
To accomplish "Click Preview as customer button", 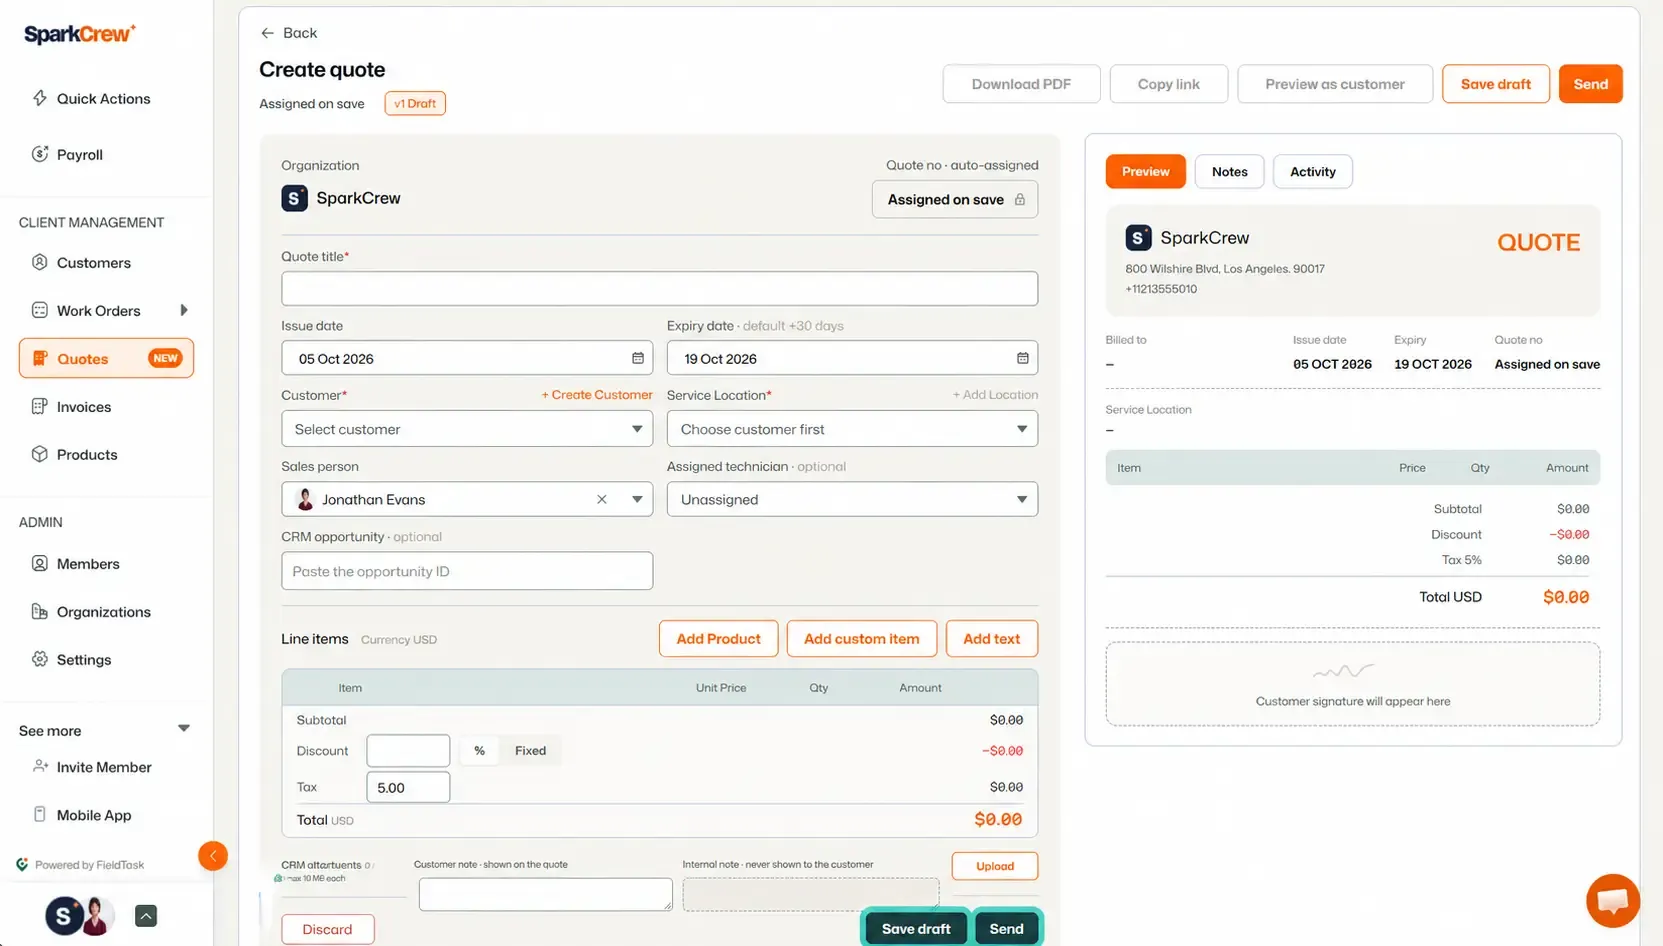I will 1334,84.
